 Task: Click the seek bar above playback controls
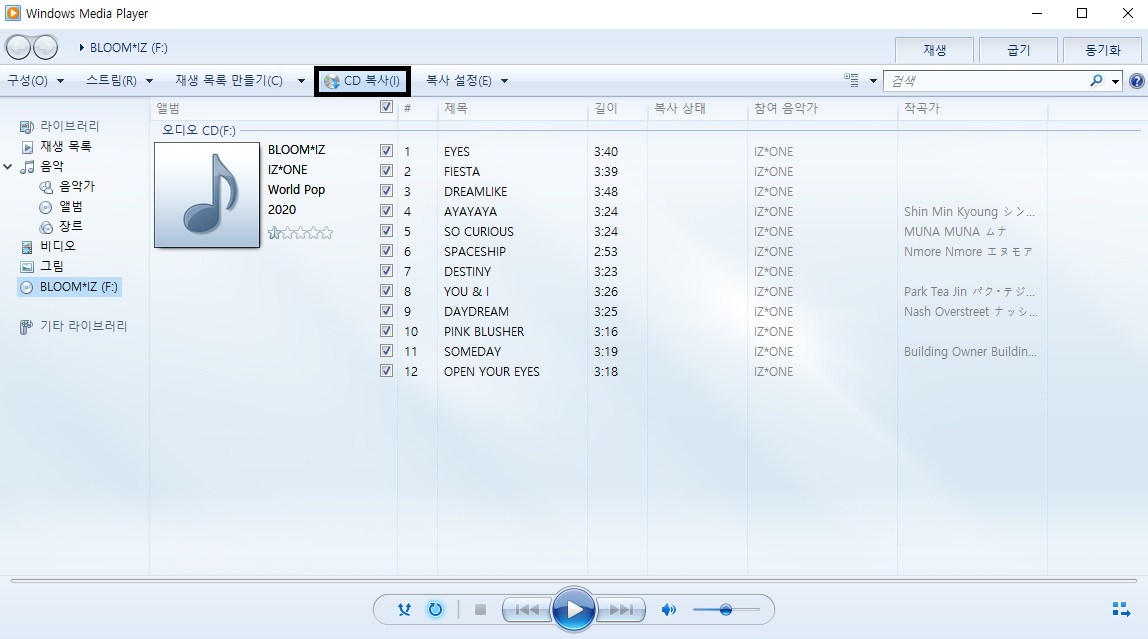[x=573, y=580]
